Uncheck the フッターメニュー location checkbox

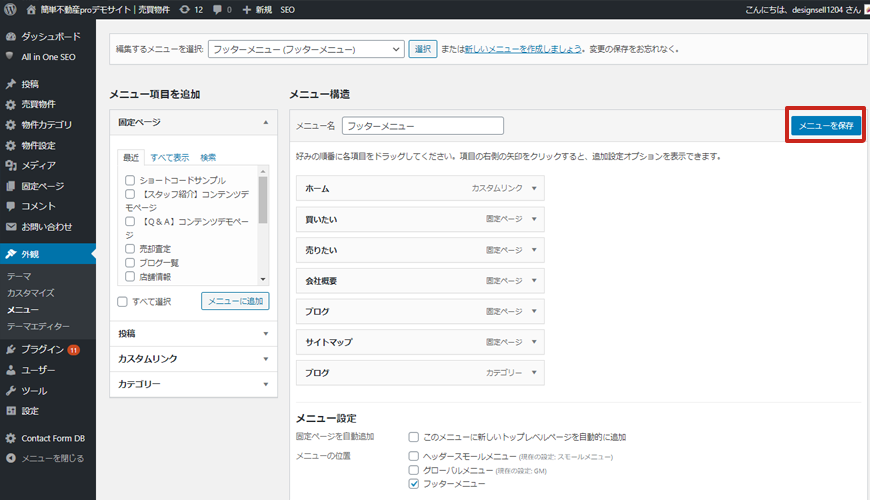pos(414,483)
